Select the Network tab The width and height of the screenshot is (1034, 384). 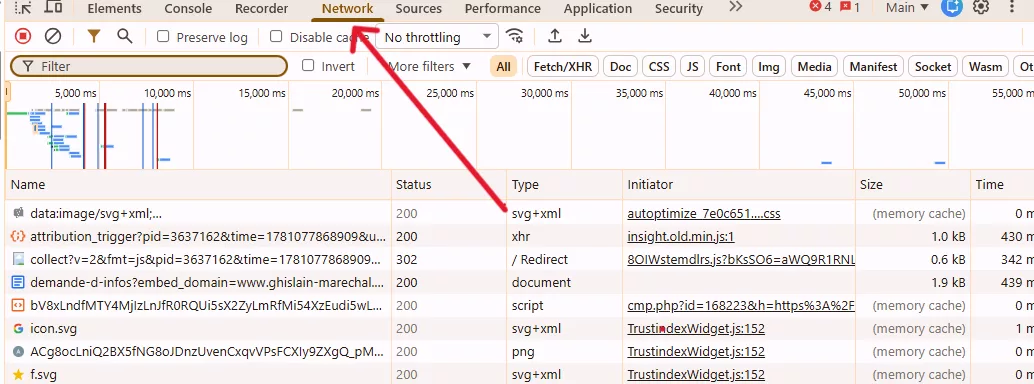347,9
